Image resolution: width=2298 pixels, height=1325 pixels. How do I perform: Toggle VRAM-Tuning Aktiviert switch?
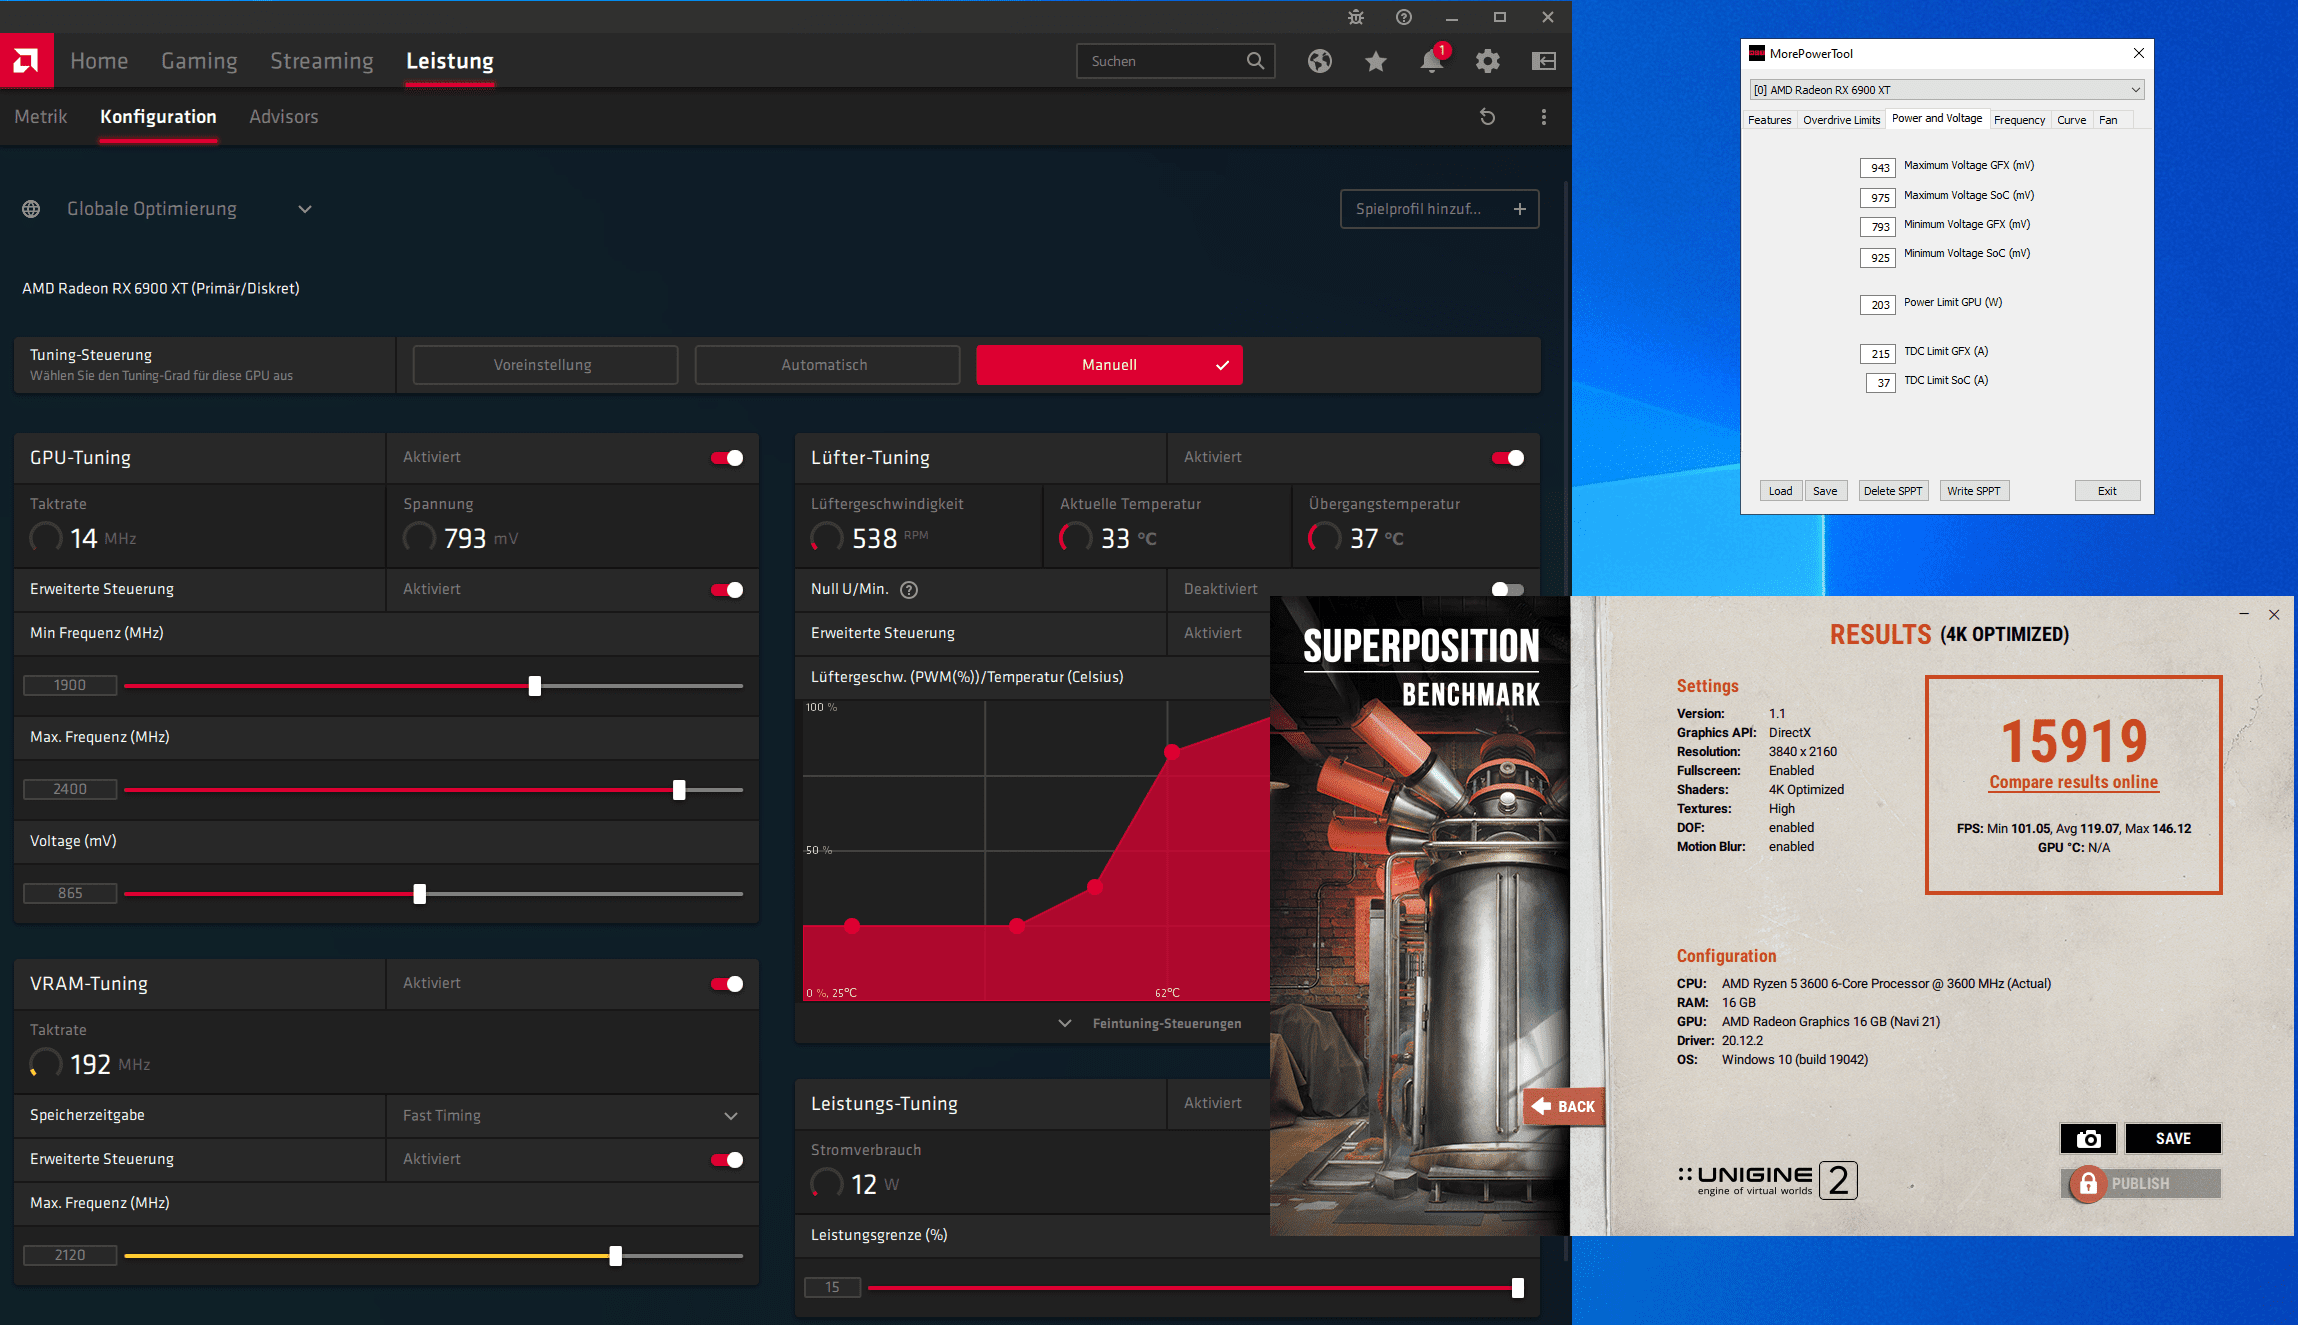click(727, 984)
